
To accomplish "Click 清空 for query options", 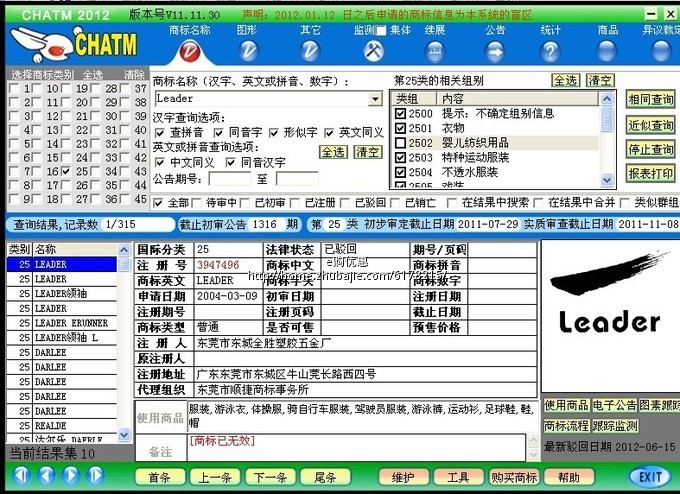I will (367, 152).
